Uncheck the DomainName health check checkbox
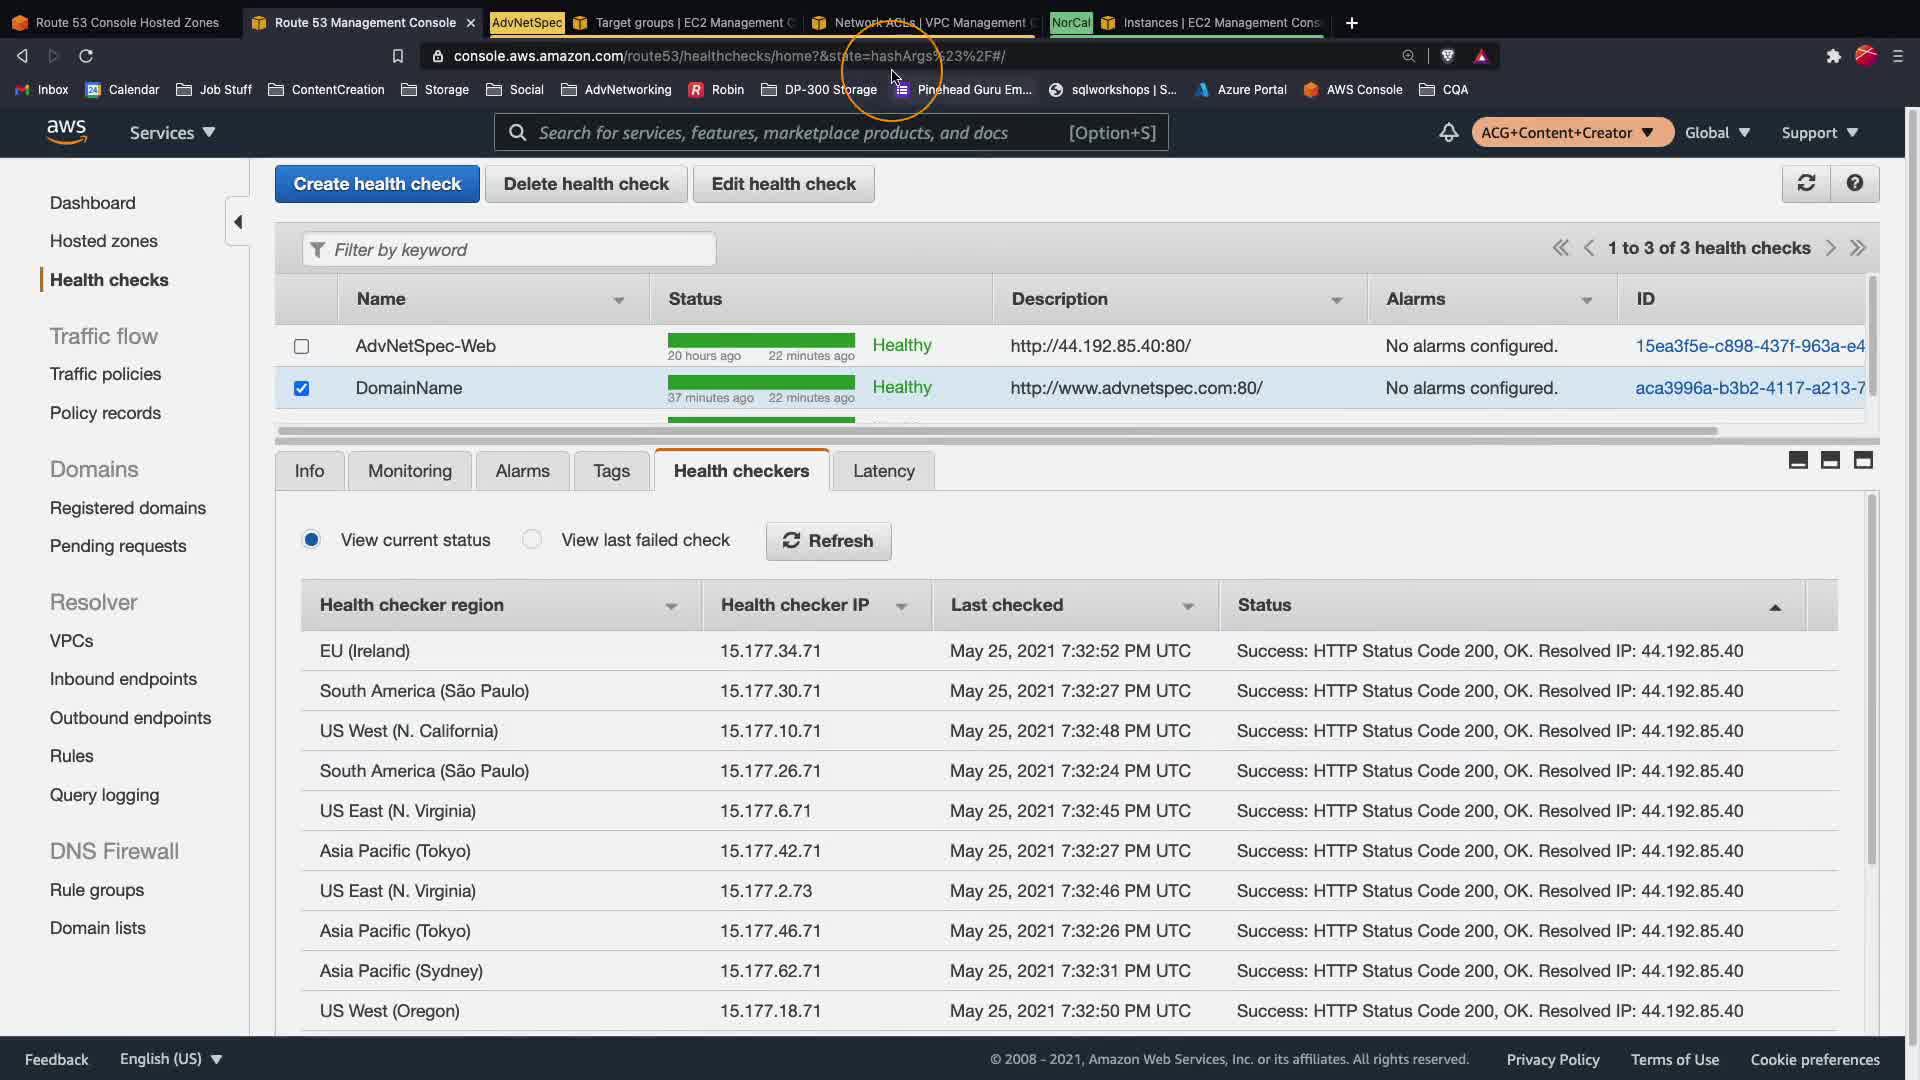Screen dimensions: 1920x1080 click(301, 388)
